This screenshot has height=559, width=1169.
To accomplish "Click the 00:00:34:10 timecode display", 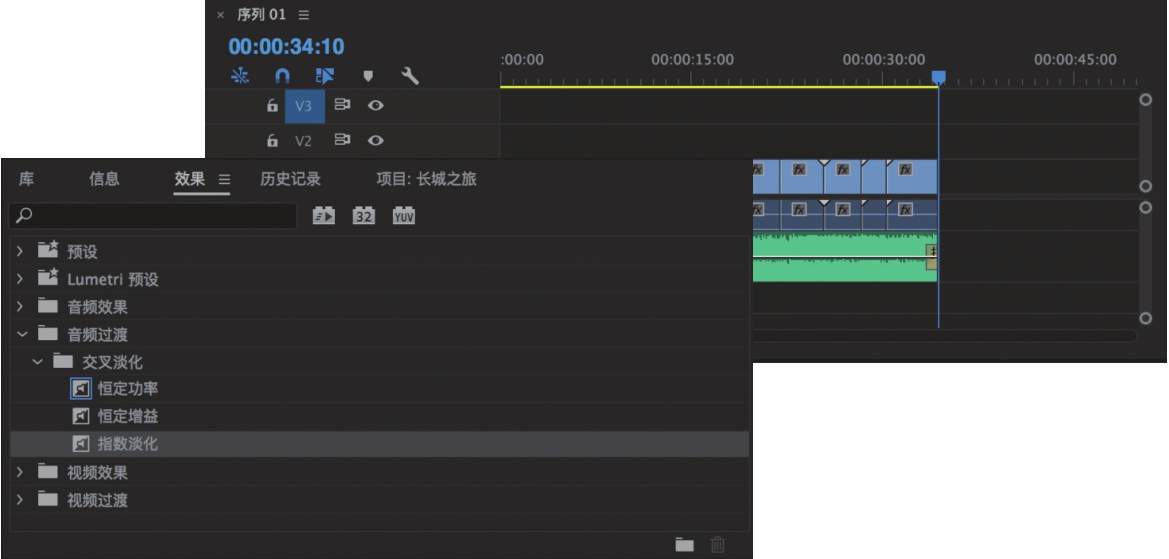I will click(x=286, y=47).
